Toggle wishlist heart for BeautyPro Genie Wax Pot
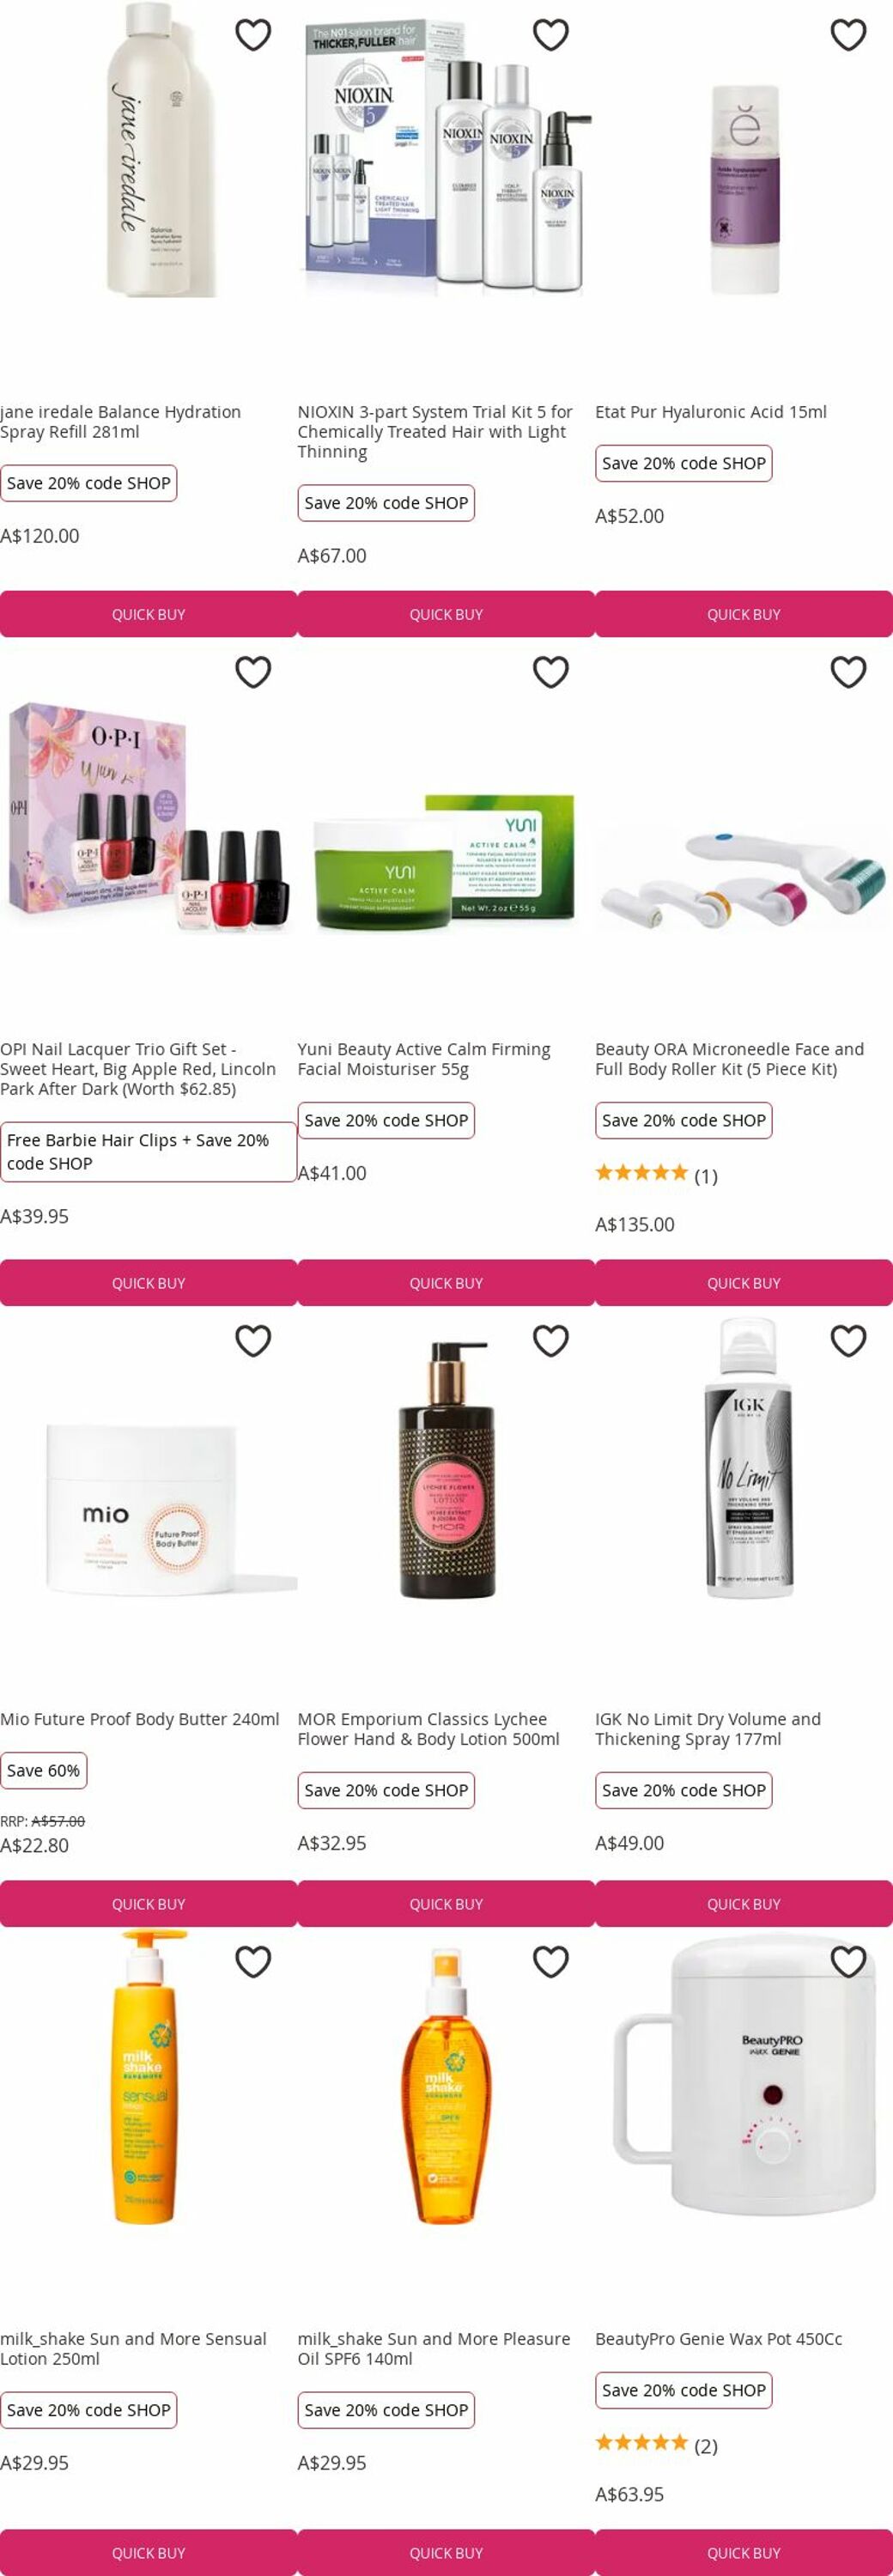Viewport: 893px width, 2576px height. (x=849, y=1962)
